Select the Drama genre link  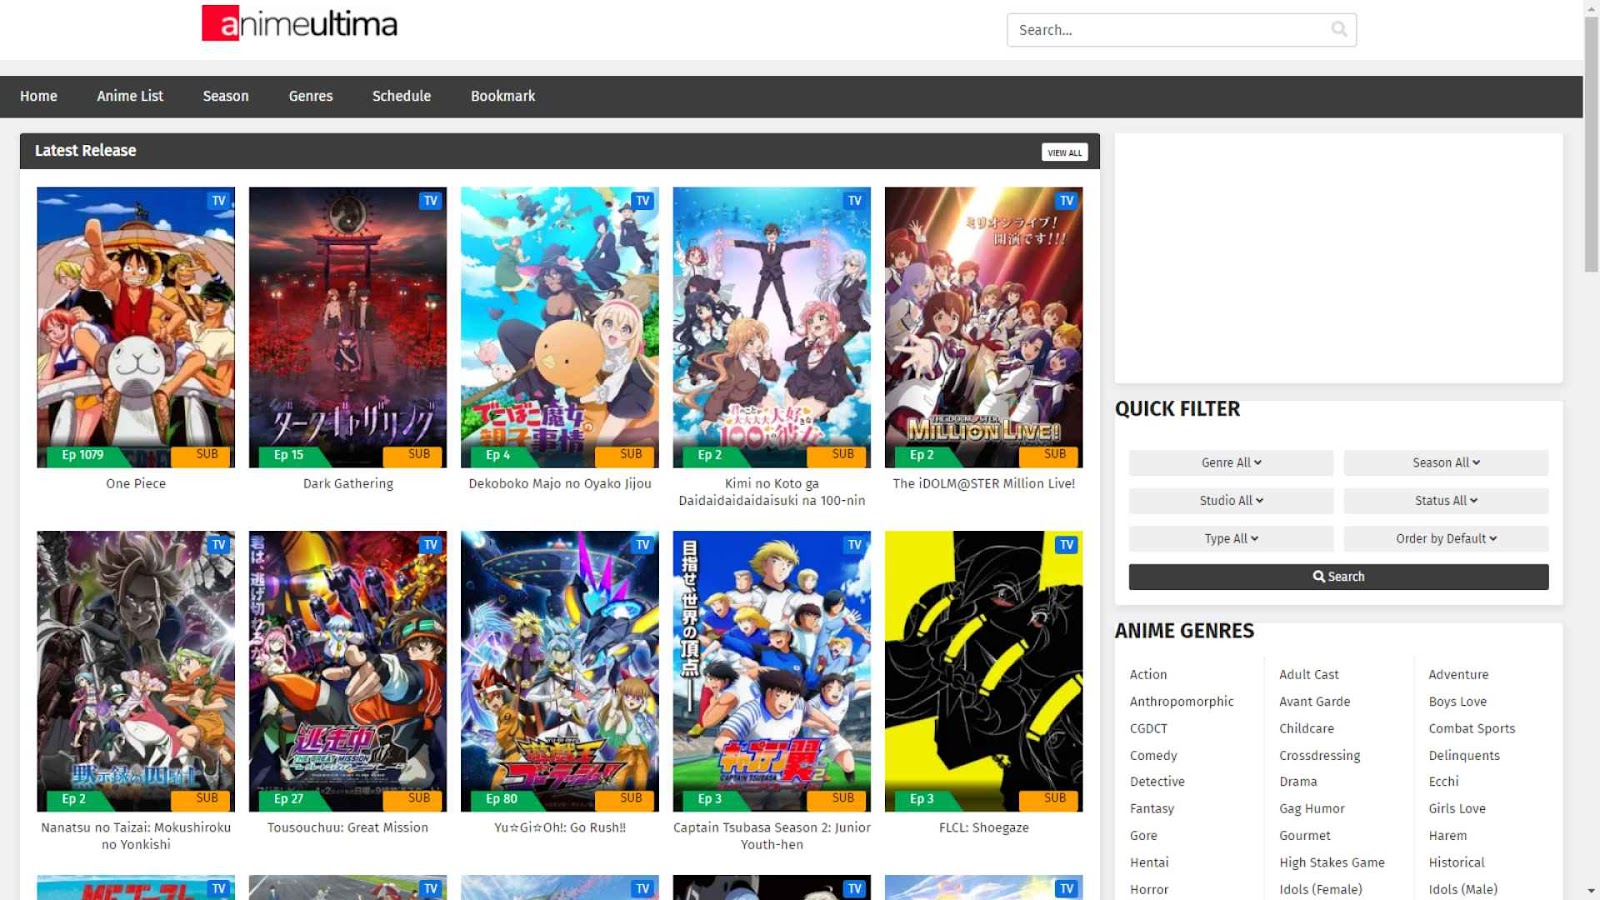coord(1298,782)
